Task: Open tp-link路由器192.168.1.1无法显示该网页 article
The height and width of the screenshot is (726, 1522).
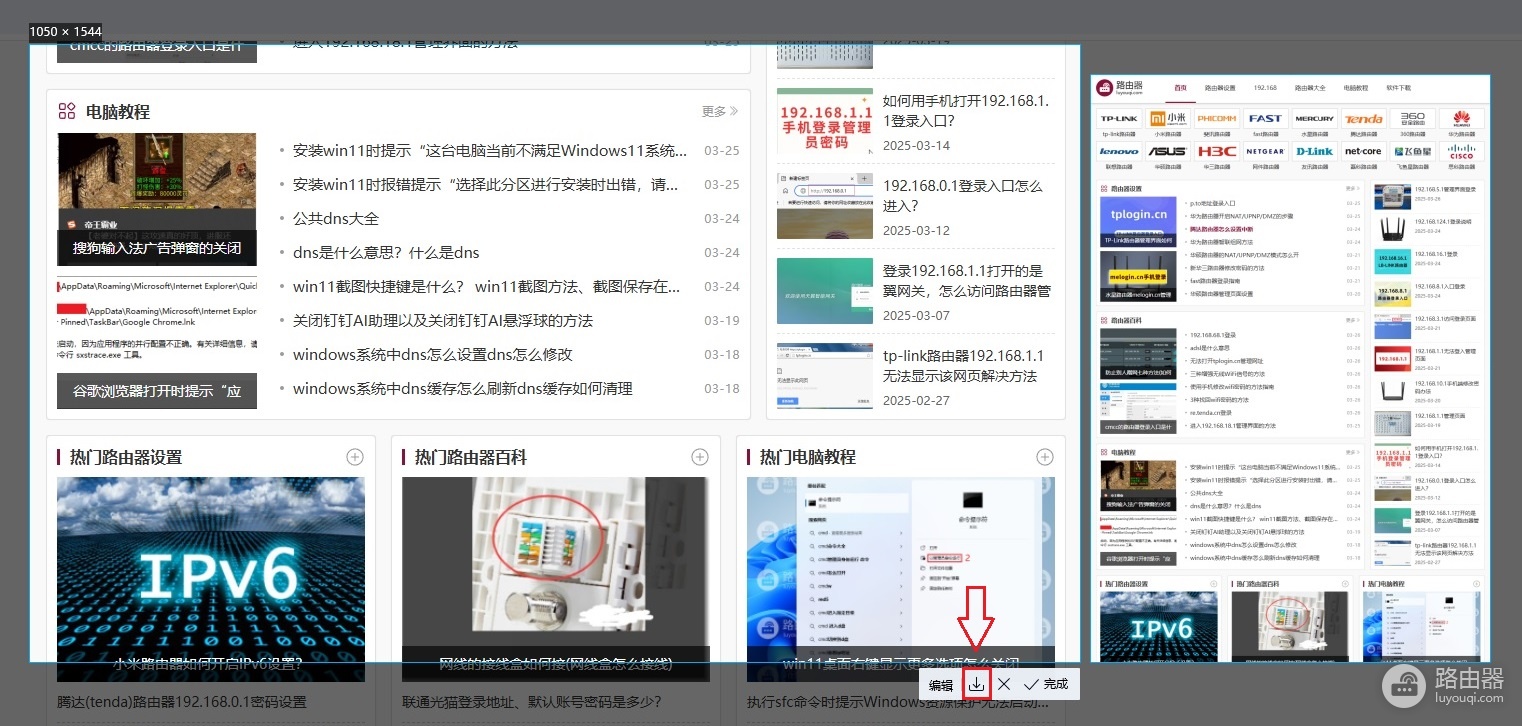Action: pyautogui.click(x=963, y=366)
